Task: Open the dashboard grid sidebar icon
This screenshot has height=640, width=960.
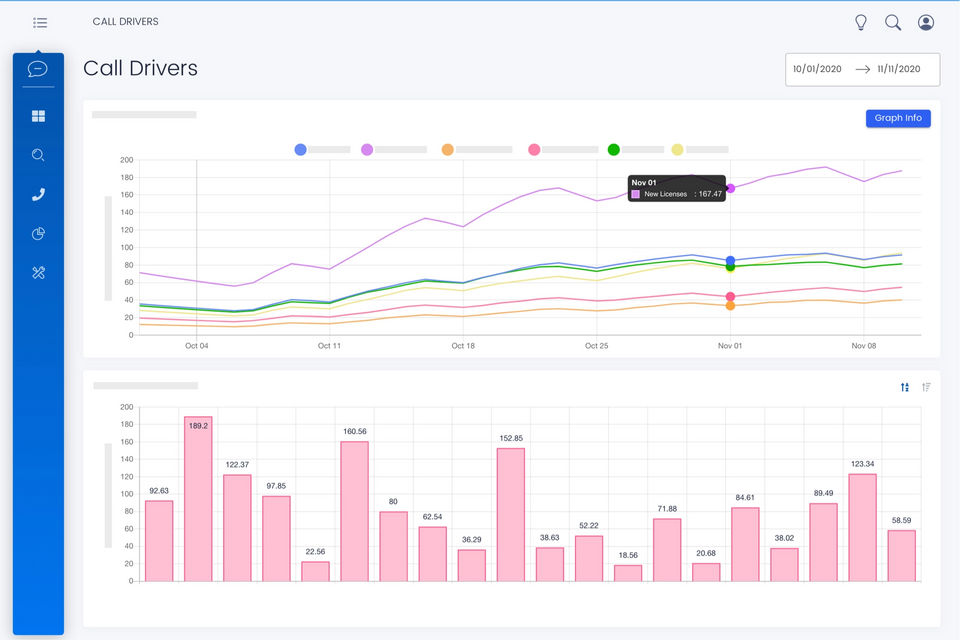Action: pos(38,116)
